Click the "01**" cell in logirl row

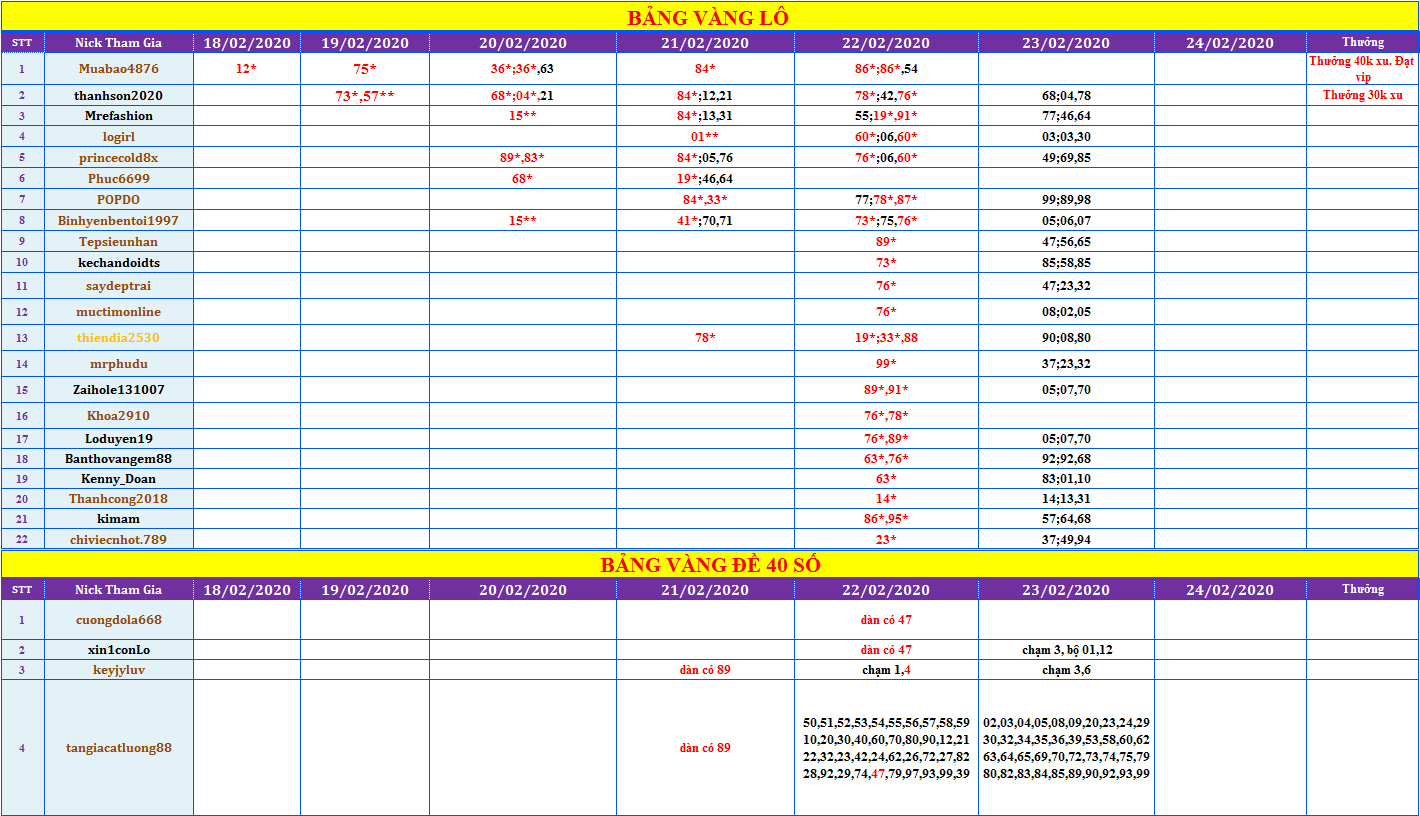[705, 137]
